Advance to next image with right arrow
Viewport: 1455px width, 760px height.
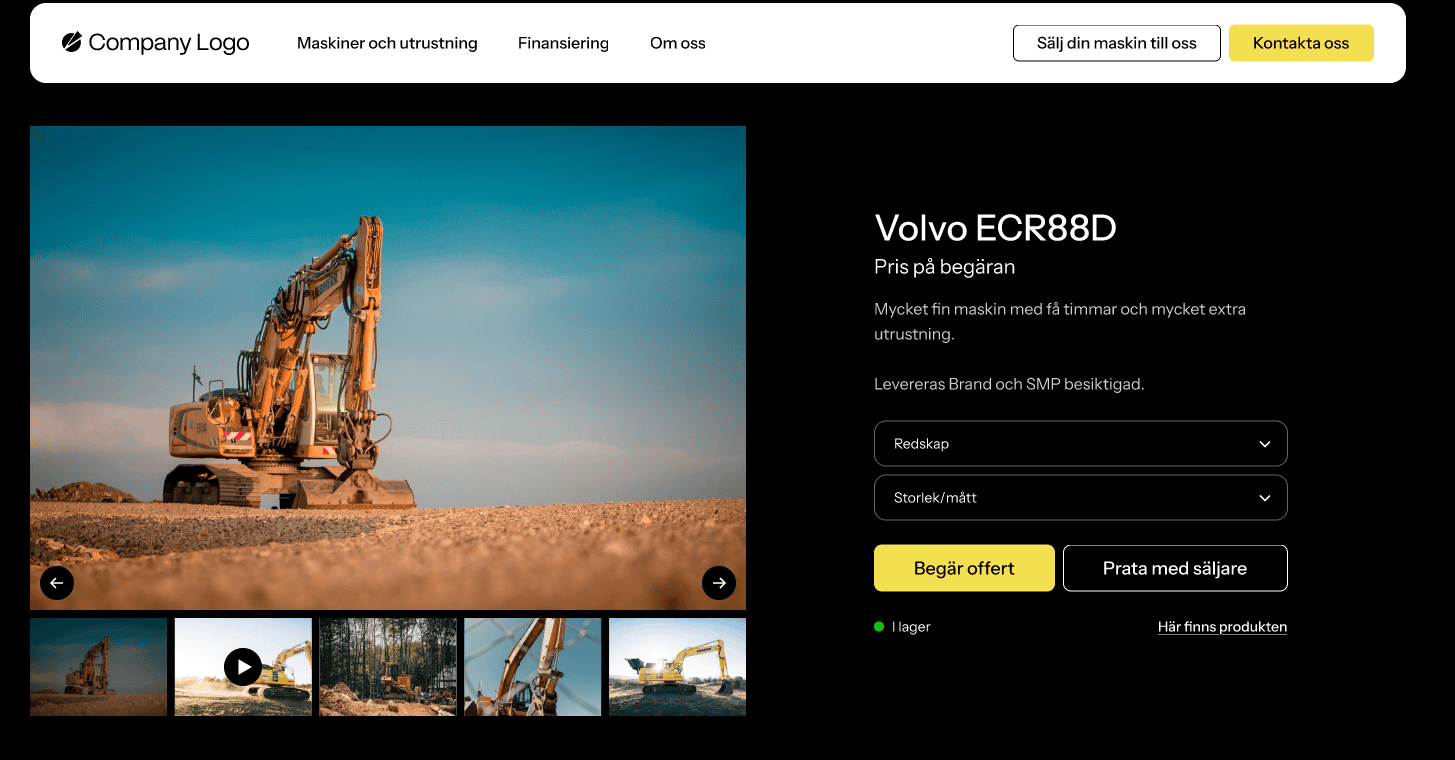719,583
